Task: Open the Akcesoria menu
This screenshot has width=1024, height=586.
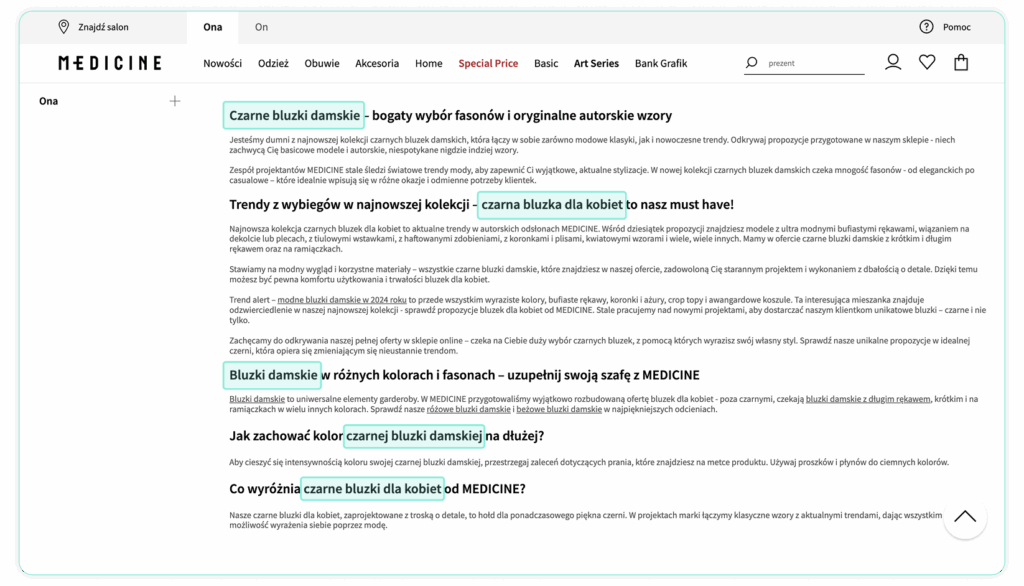Action: pyautogui.click(x=377, y=63)
